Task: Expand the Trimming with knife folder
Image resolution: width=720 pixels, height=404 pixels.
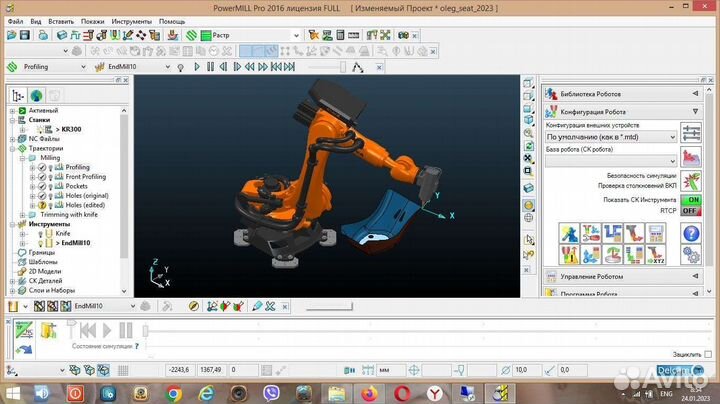Action: (x=22, y=215)
